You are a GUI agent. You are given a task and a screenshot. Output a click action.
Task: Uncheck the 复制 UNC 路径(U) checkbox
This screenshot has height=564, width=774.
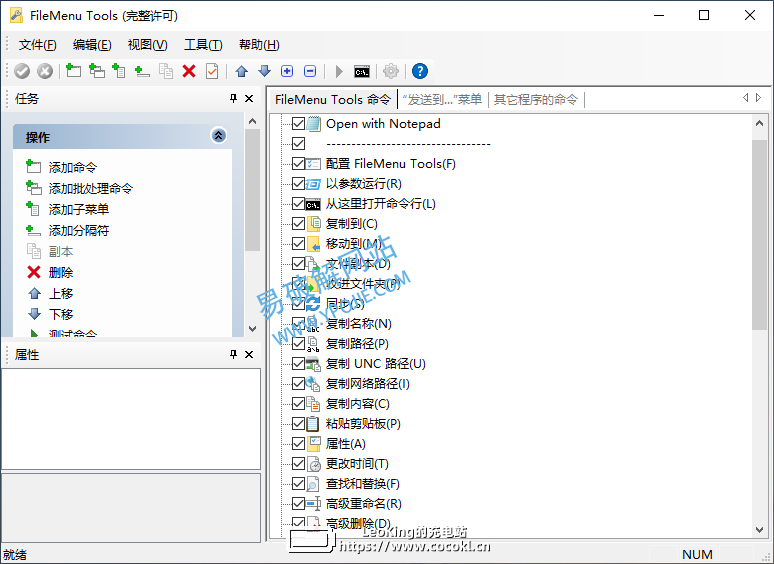(x=299, y=364)
